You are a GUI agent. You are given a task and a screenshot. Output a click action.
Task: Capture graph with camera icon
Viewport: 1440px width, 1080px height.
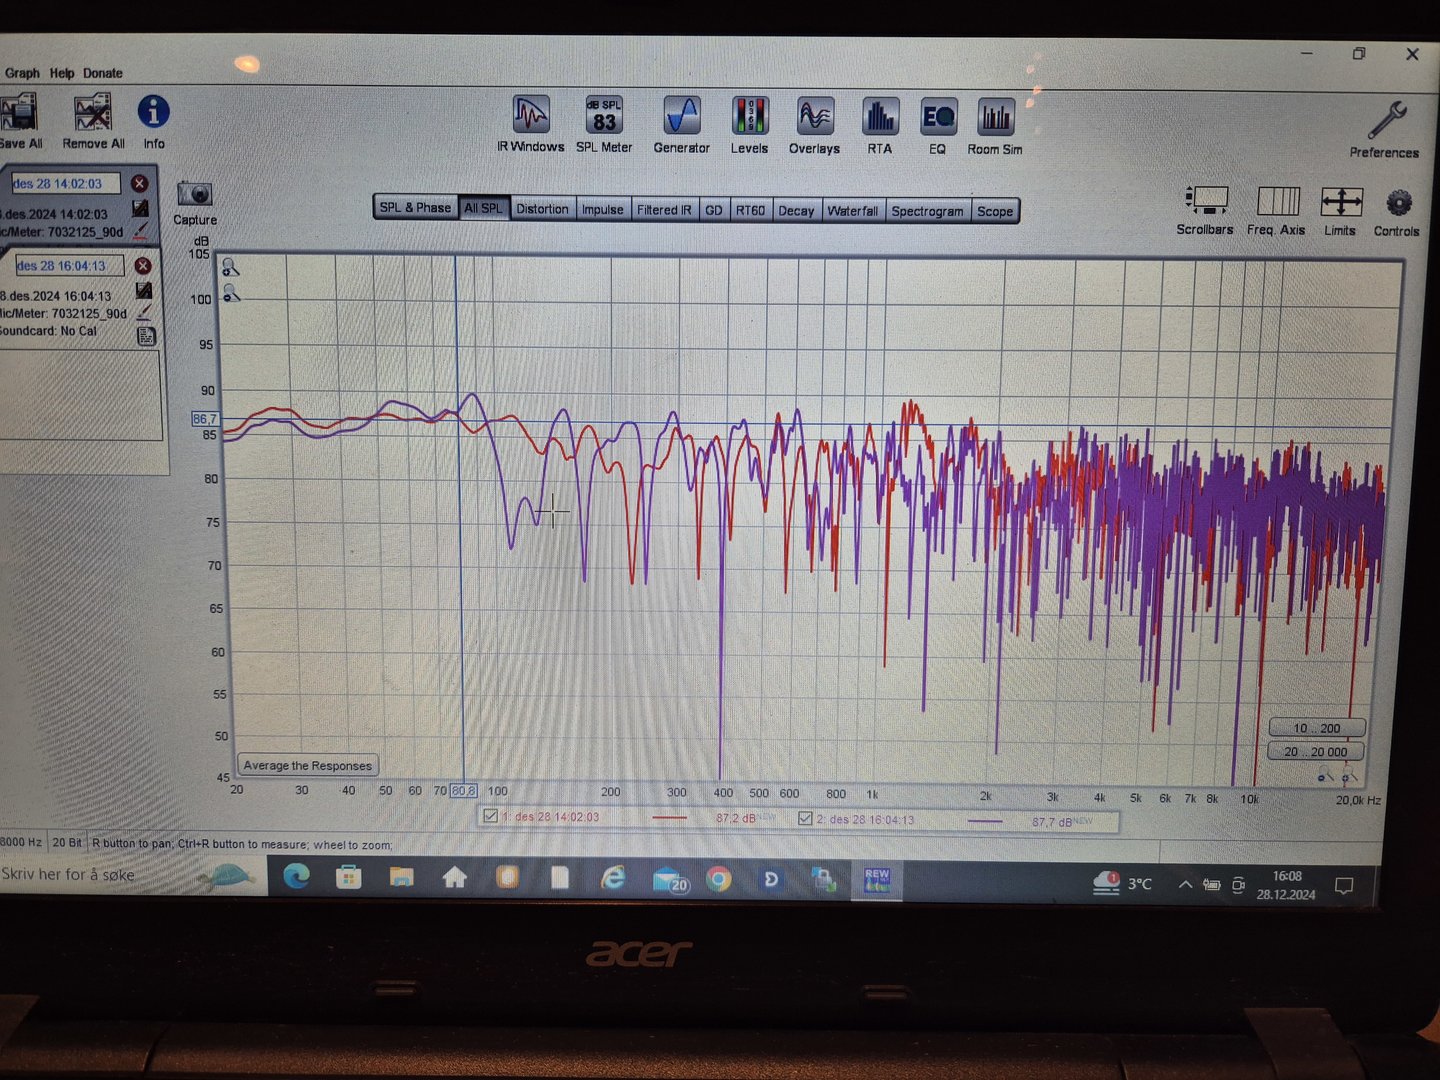point(194,194)
